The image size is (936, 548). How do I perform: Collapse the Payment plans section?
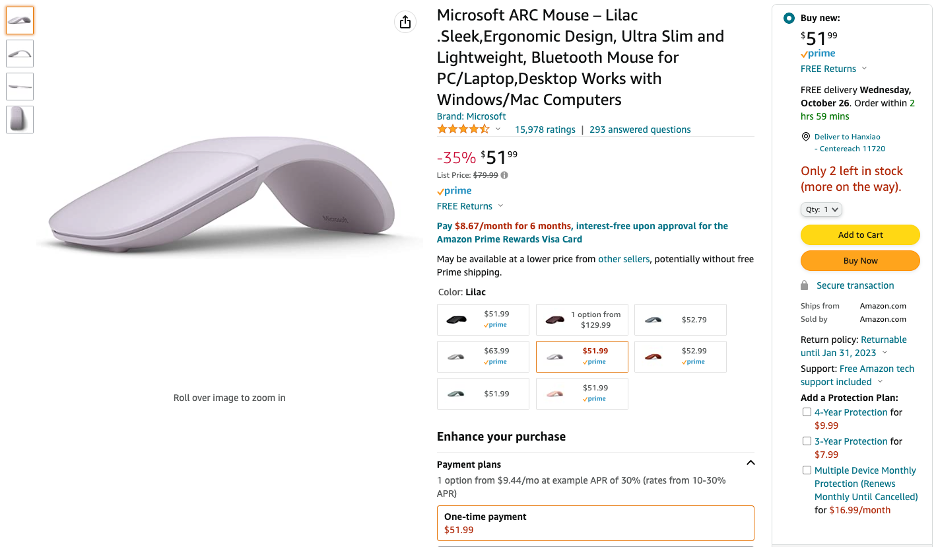751,463
